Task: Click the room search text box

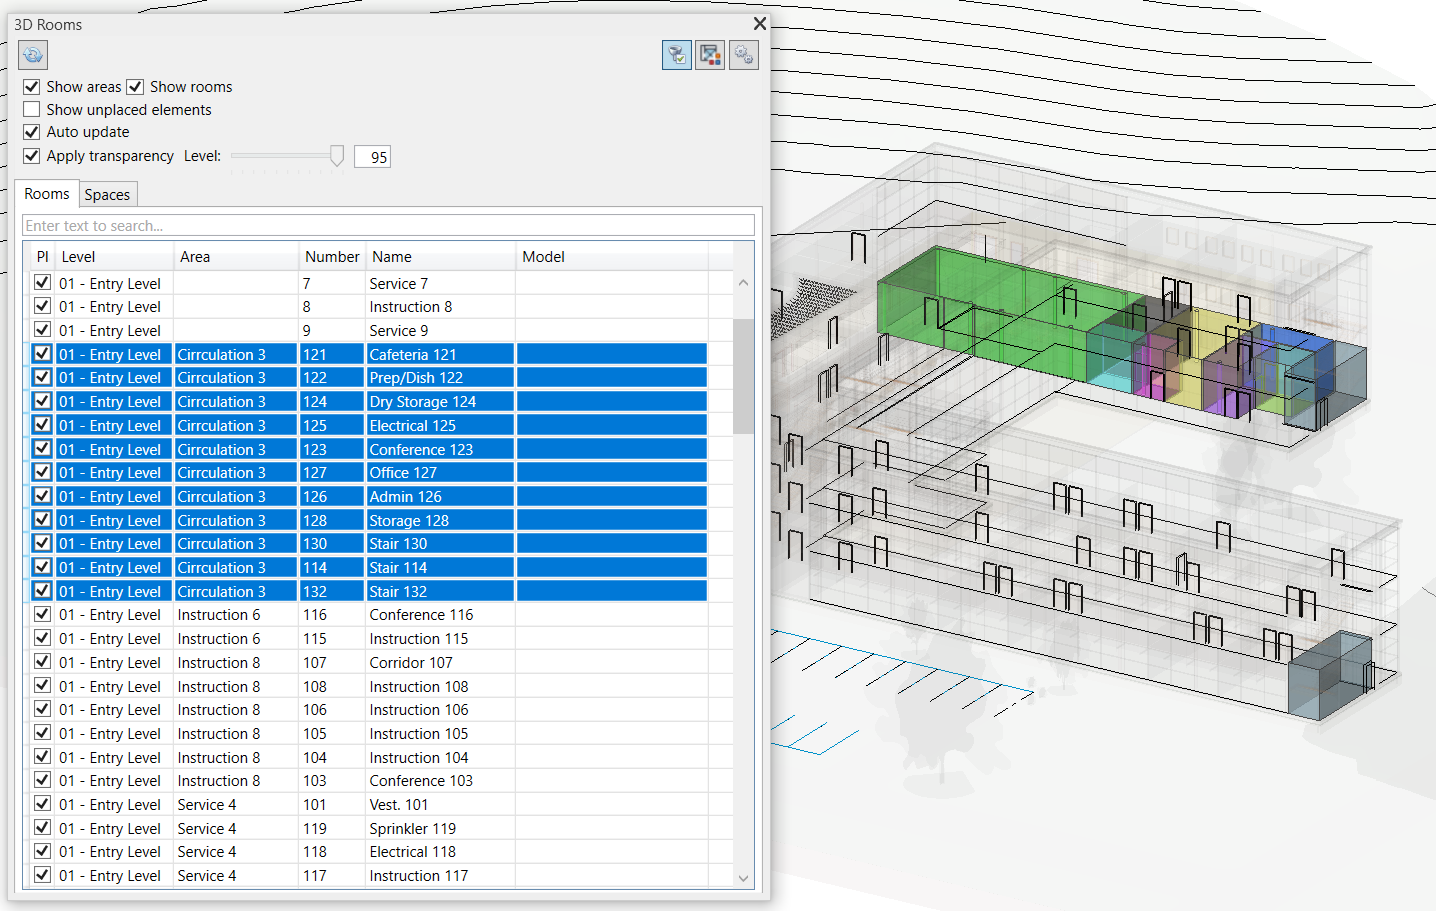Action: (388, 226)
